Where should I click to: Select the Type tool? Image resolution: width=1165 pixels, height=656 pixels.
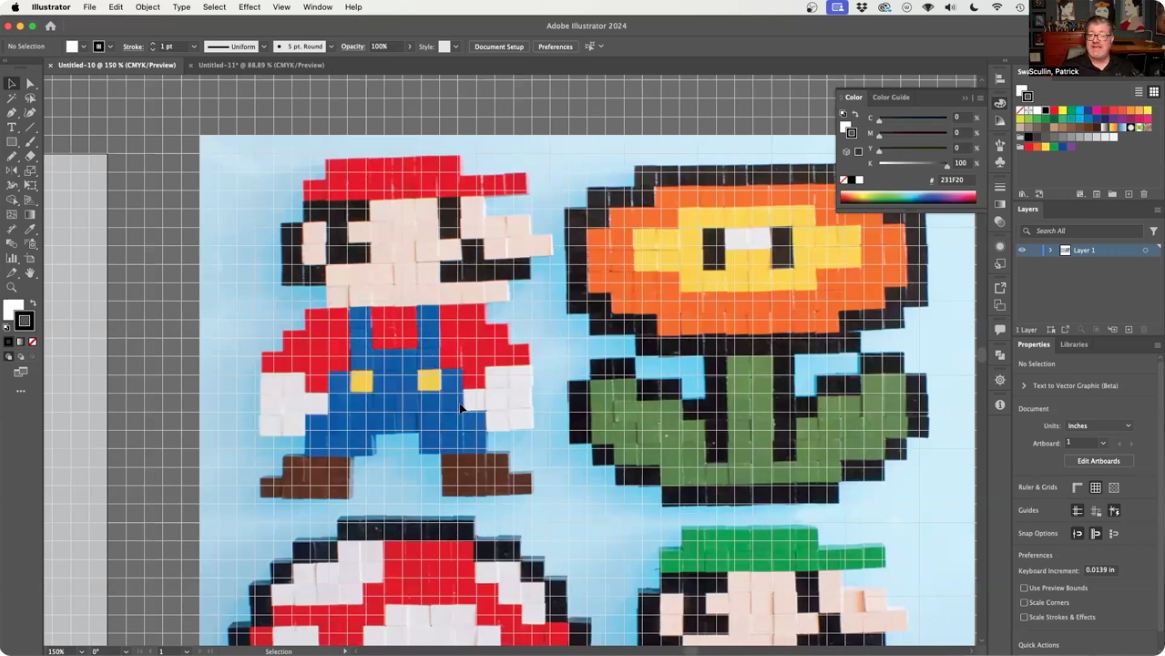point(12,127)
